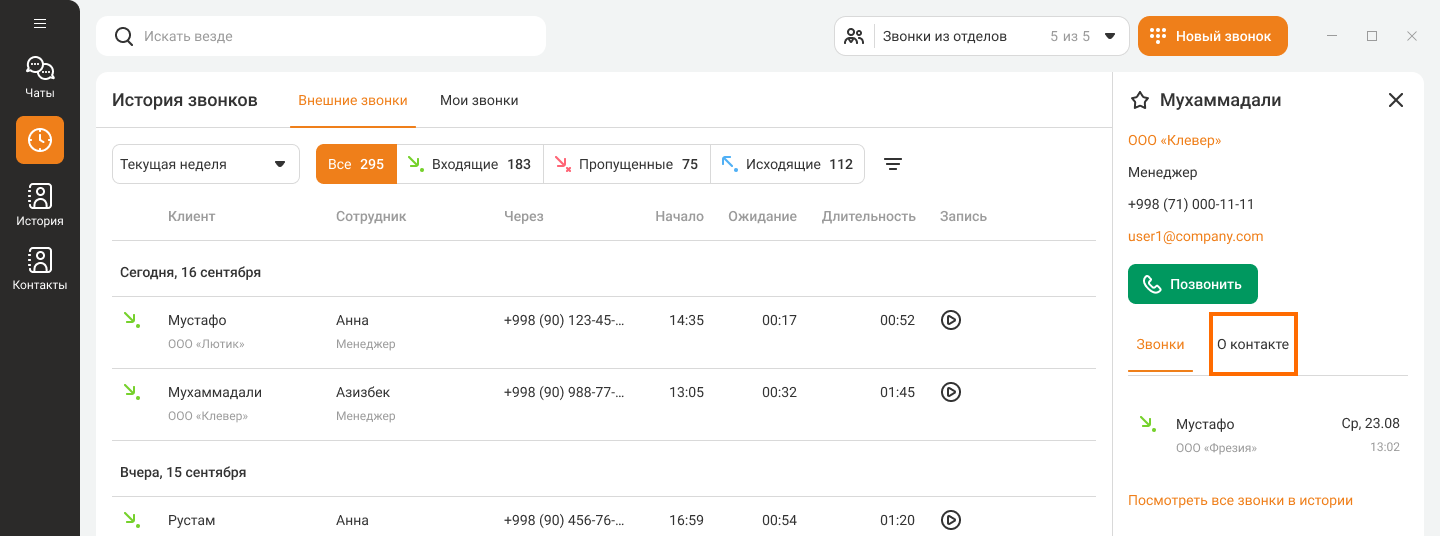Click Посмотреть все звонки в истории link

[x=1240, y=500]
